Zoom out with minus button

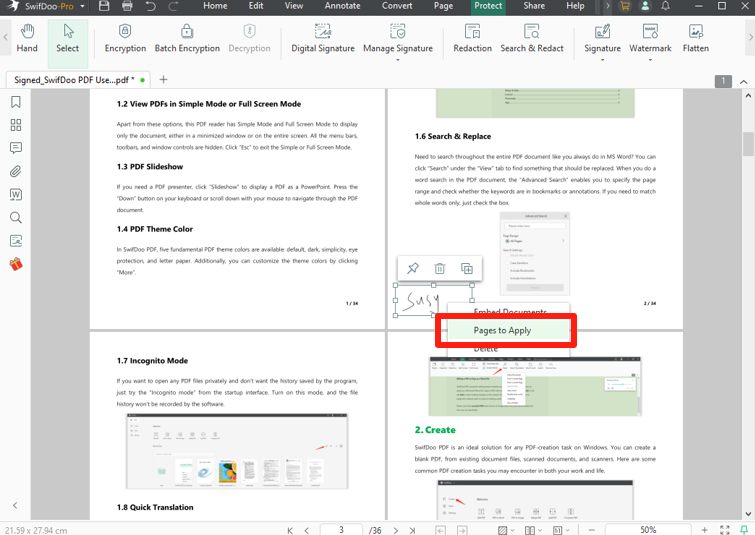pos(592,530)
